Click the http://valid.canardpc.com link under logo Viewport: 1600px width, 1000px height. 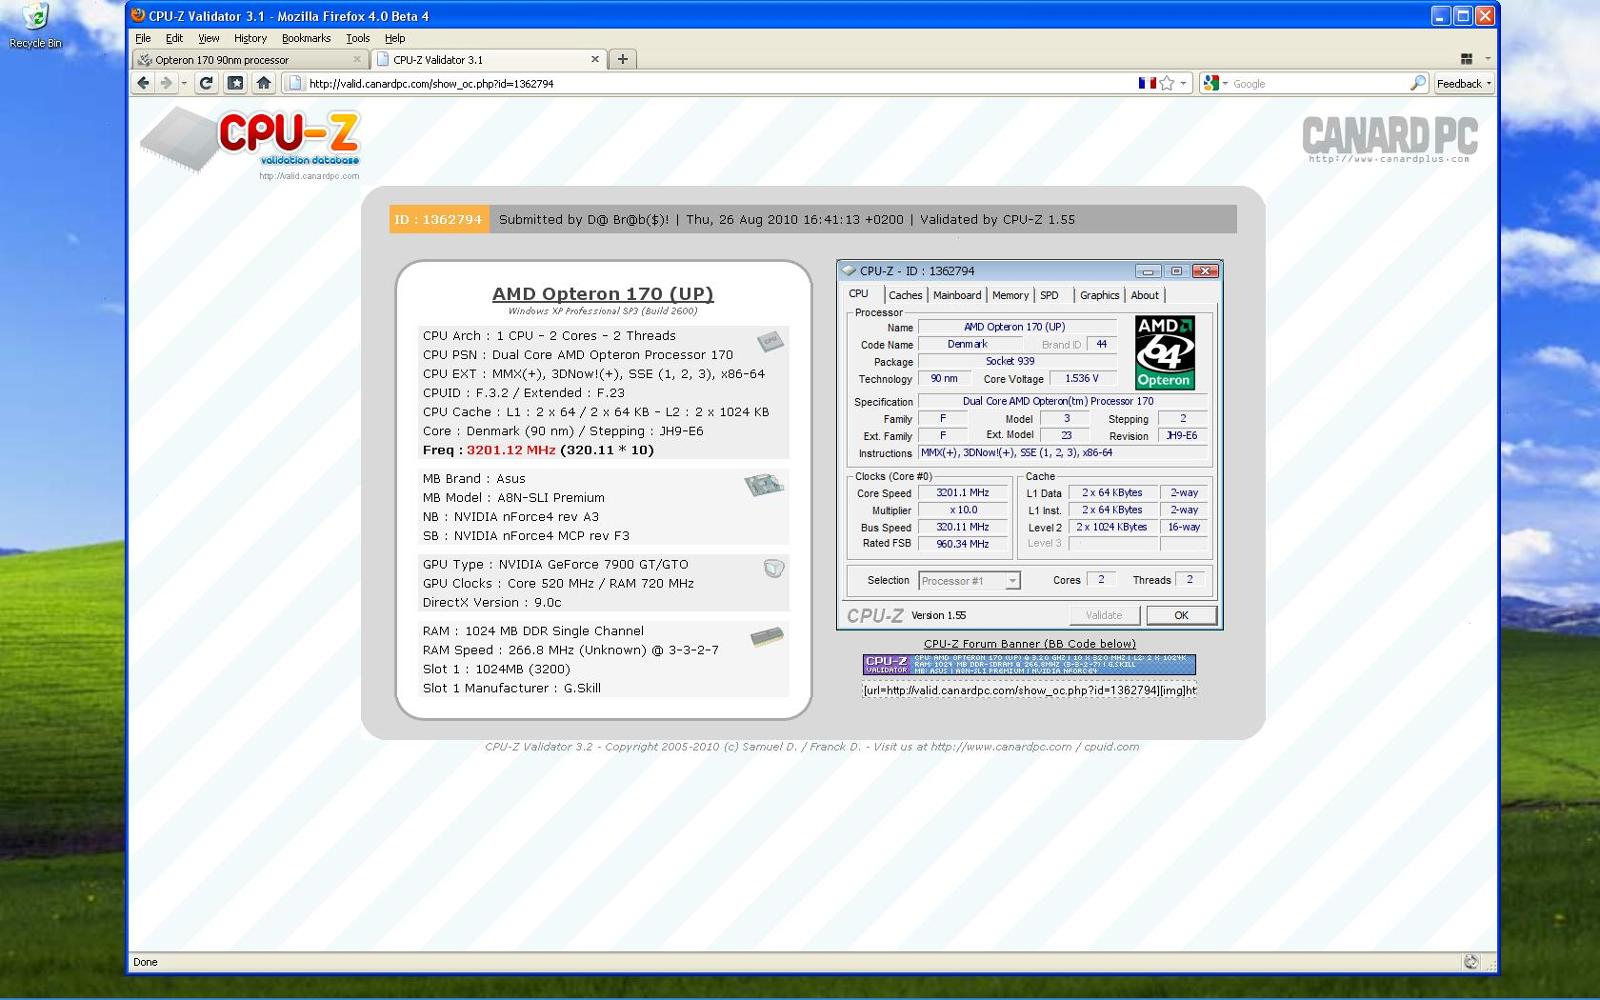[309, 176]
